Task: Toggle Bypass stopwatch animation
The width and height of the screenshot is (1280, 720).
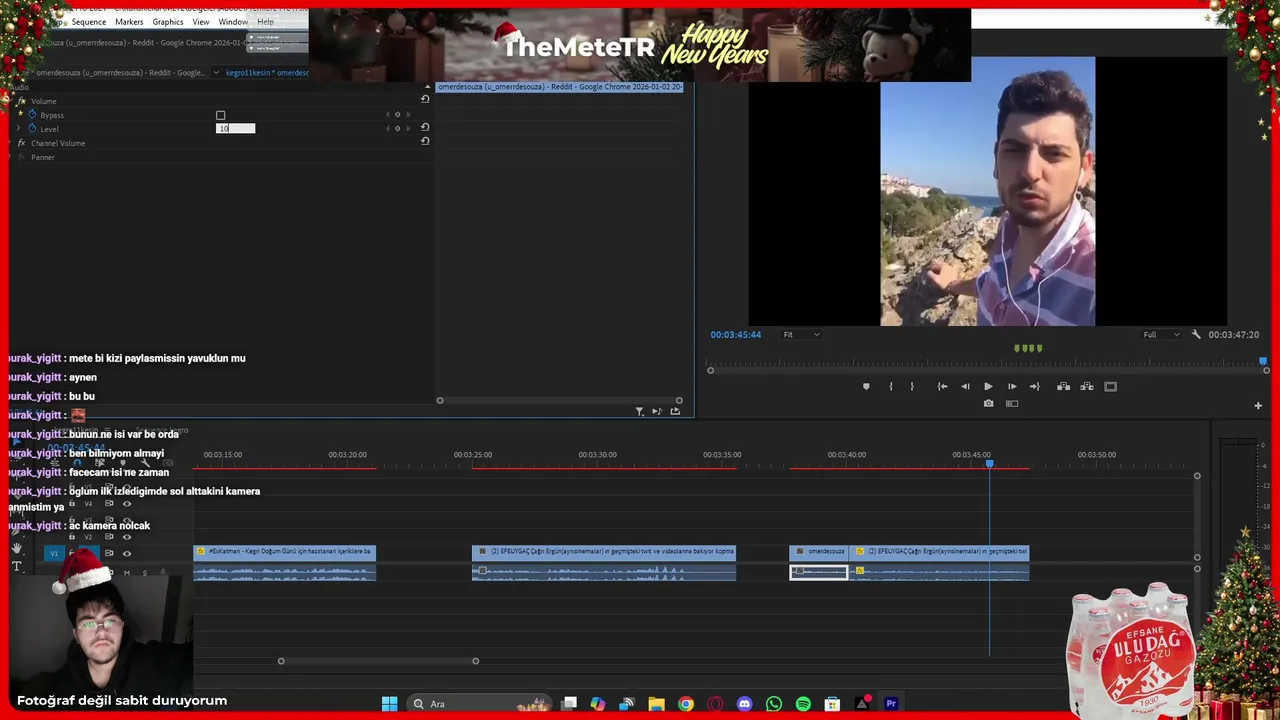Action: click(x=32, y=115)
